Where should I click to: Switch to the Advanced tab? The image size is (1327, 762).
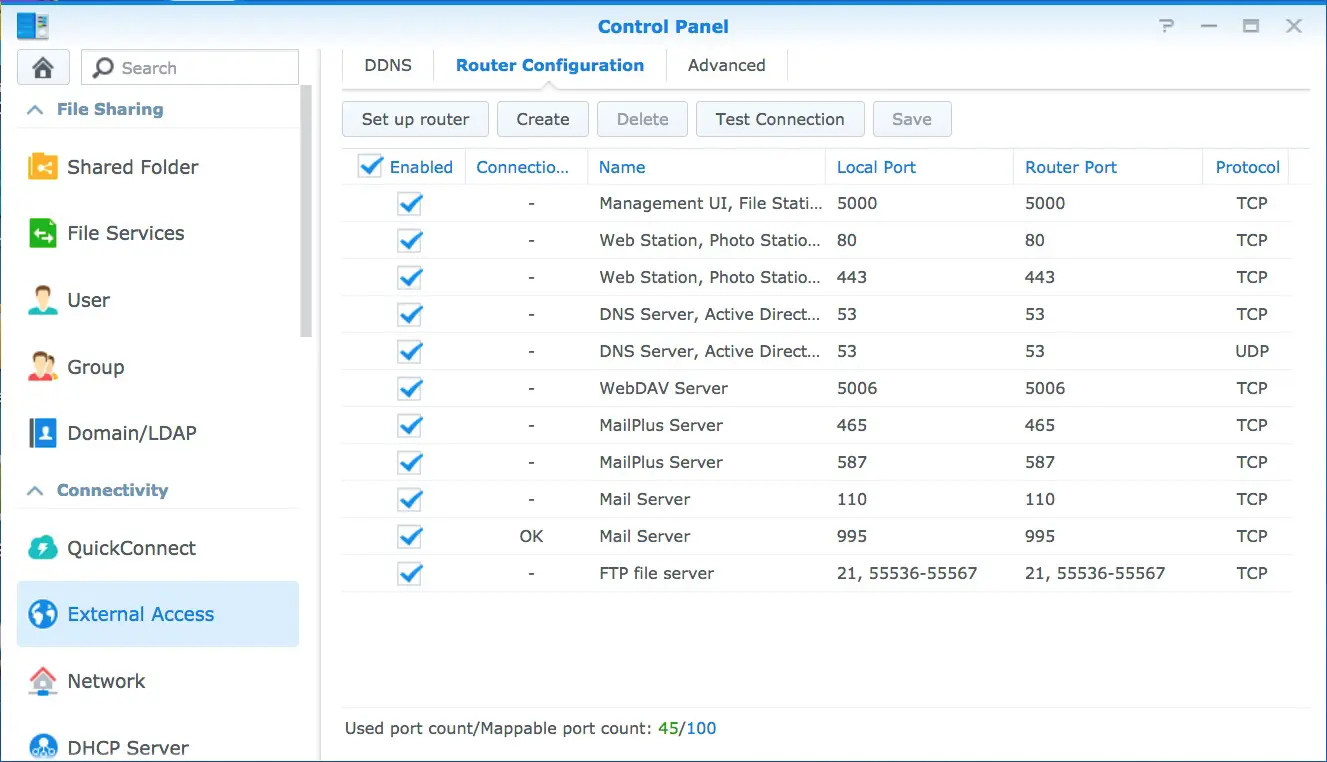[726, 66]
